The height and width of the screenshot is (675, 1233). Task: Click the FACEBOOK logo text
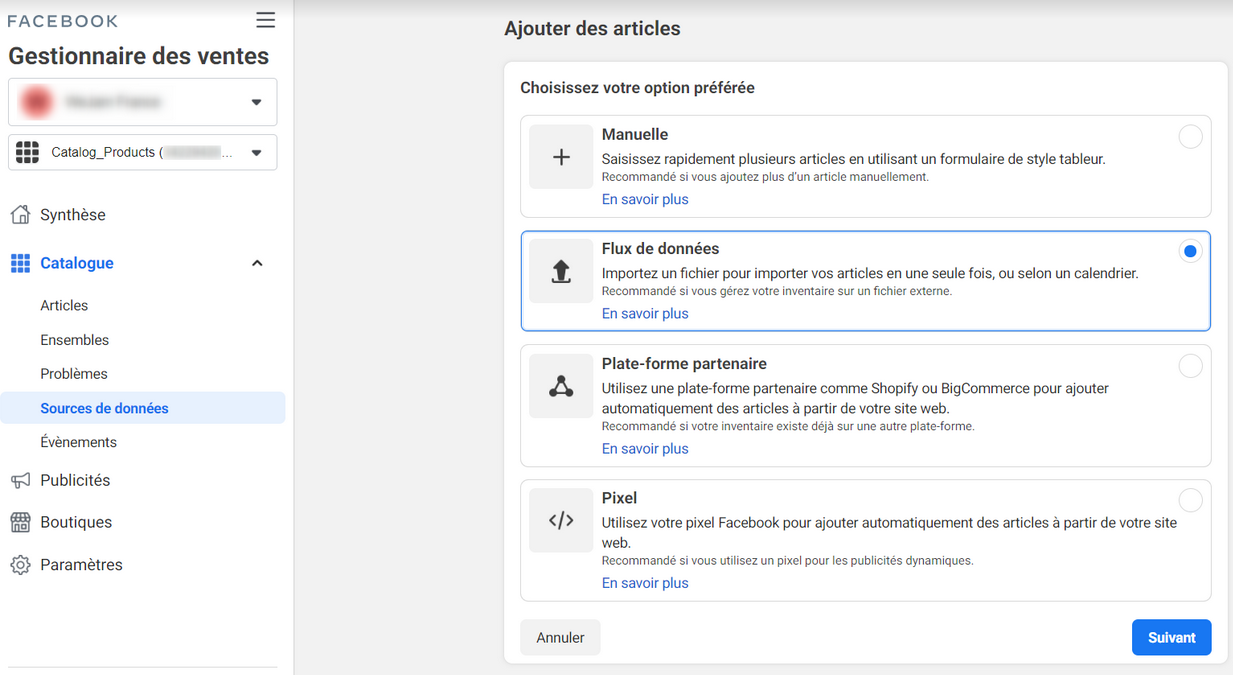tap(63, 21)
